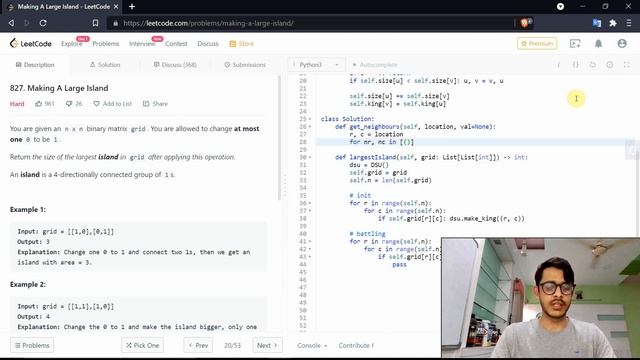Switch to the Solution tab

click(x=105, y=65)
